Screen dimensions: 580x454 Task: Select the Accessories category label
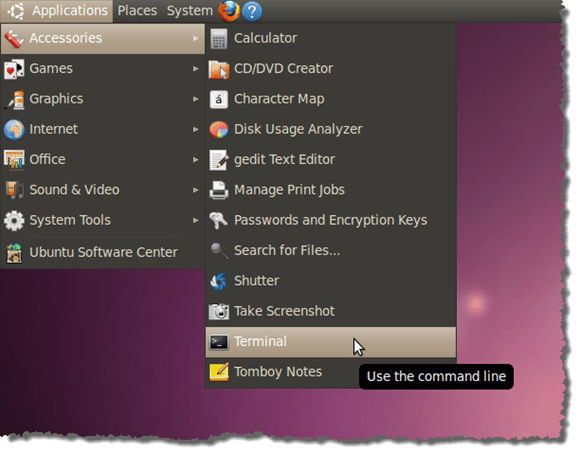pyautogui.click(x=65, y=38)
